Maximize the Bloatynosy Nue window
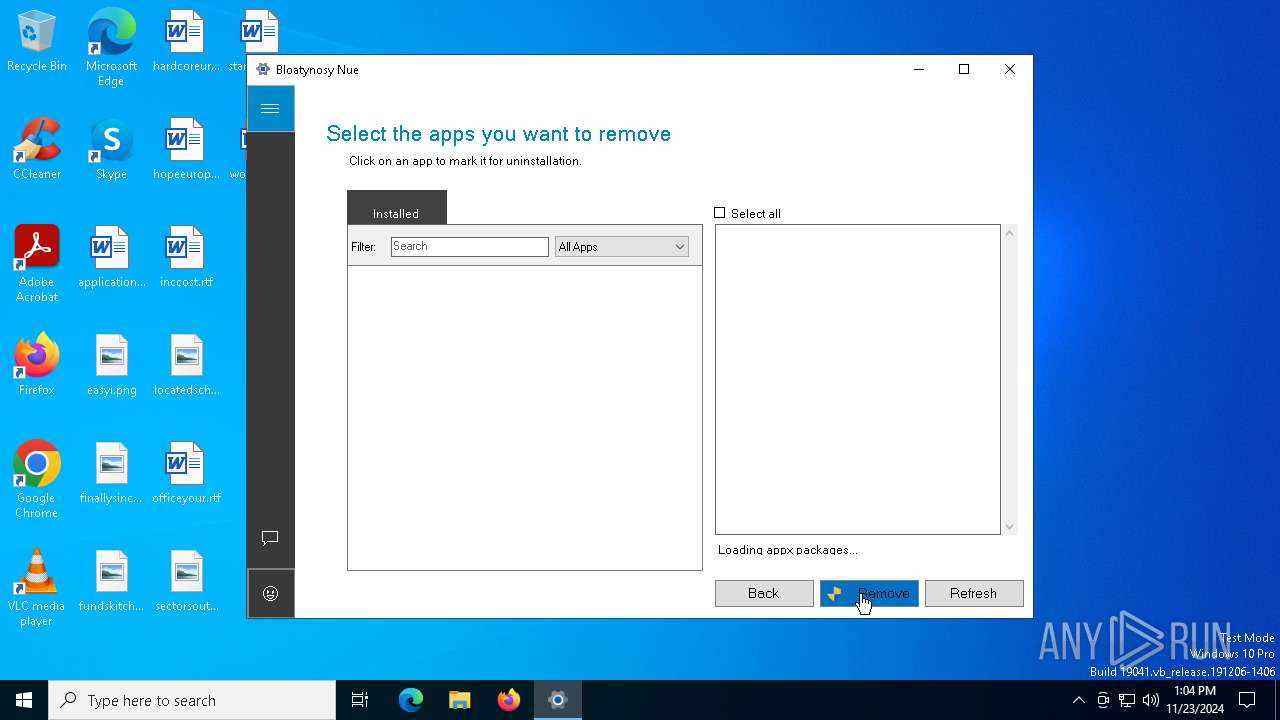 (x=964, y=69)
